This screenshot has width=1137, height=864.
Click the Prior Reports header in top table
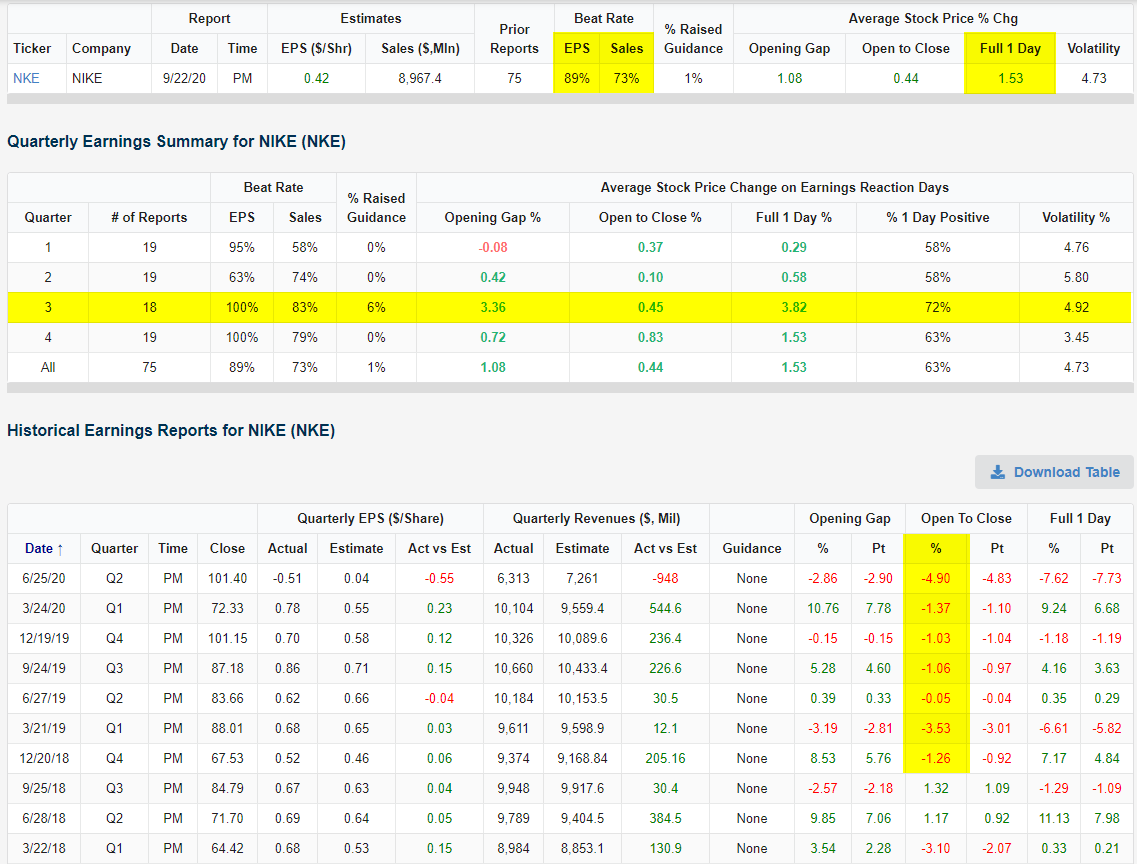[514, 38]
